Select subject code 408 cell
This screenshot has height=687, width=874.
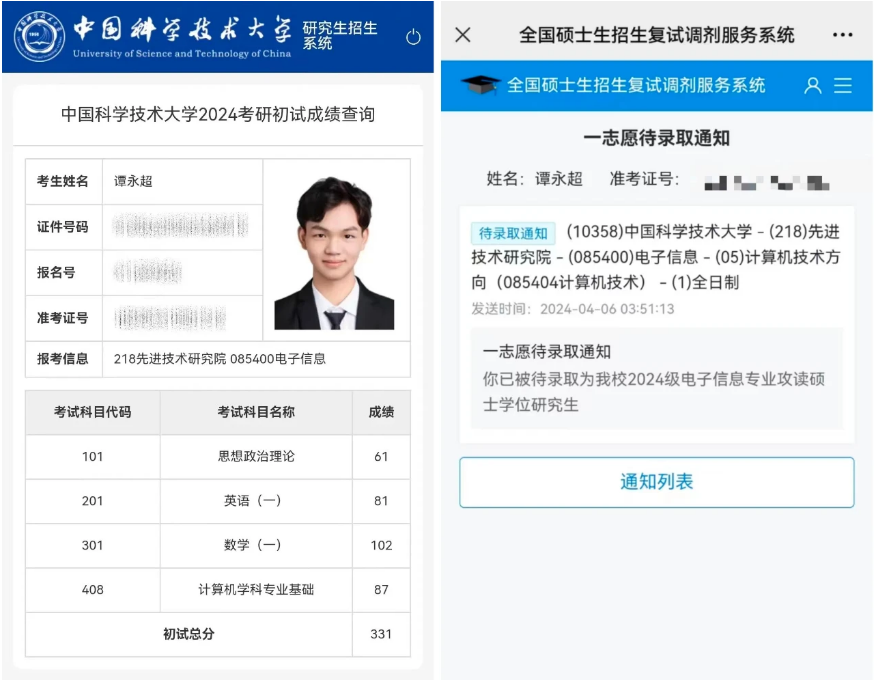click(x=93, y=589)
